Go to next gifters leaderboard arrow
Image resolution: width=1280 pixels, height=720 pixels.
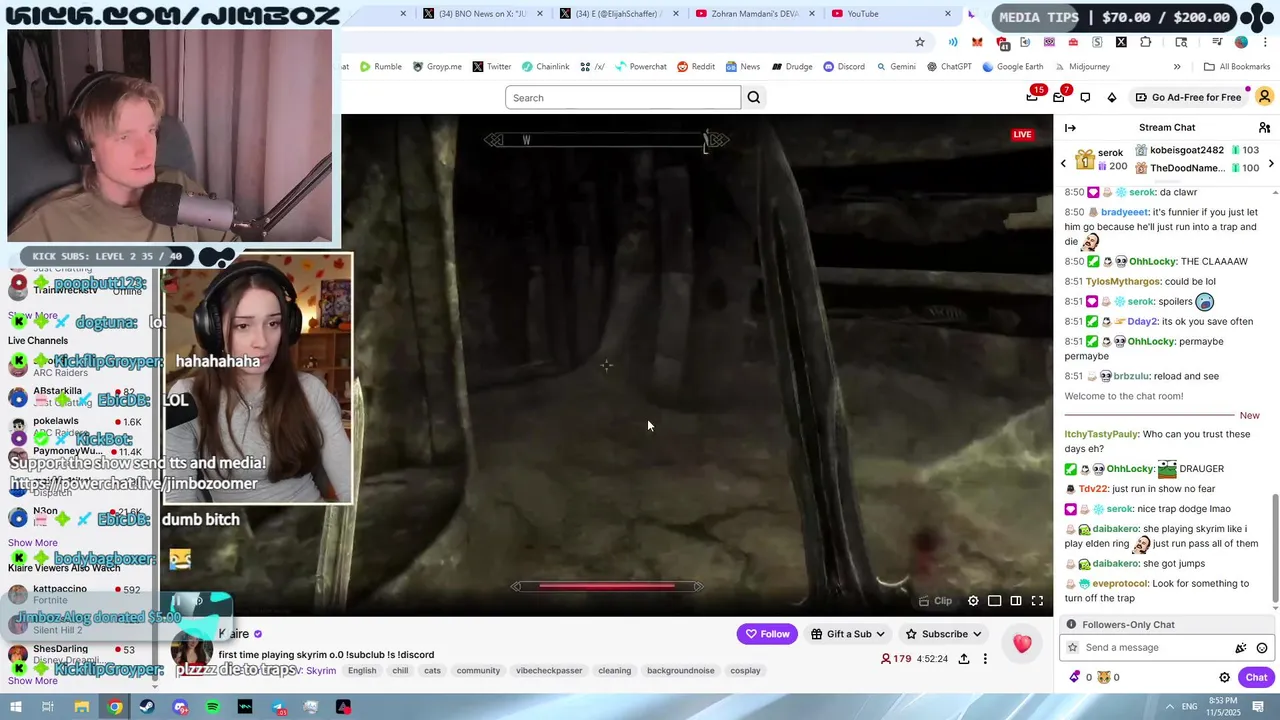pyautogui.click(x=1271, y=162)
